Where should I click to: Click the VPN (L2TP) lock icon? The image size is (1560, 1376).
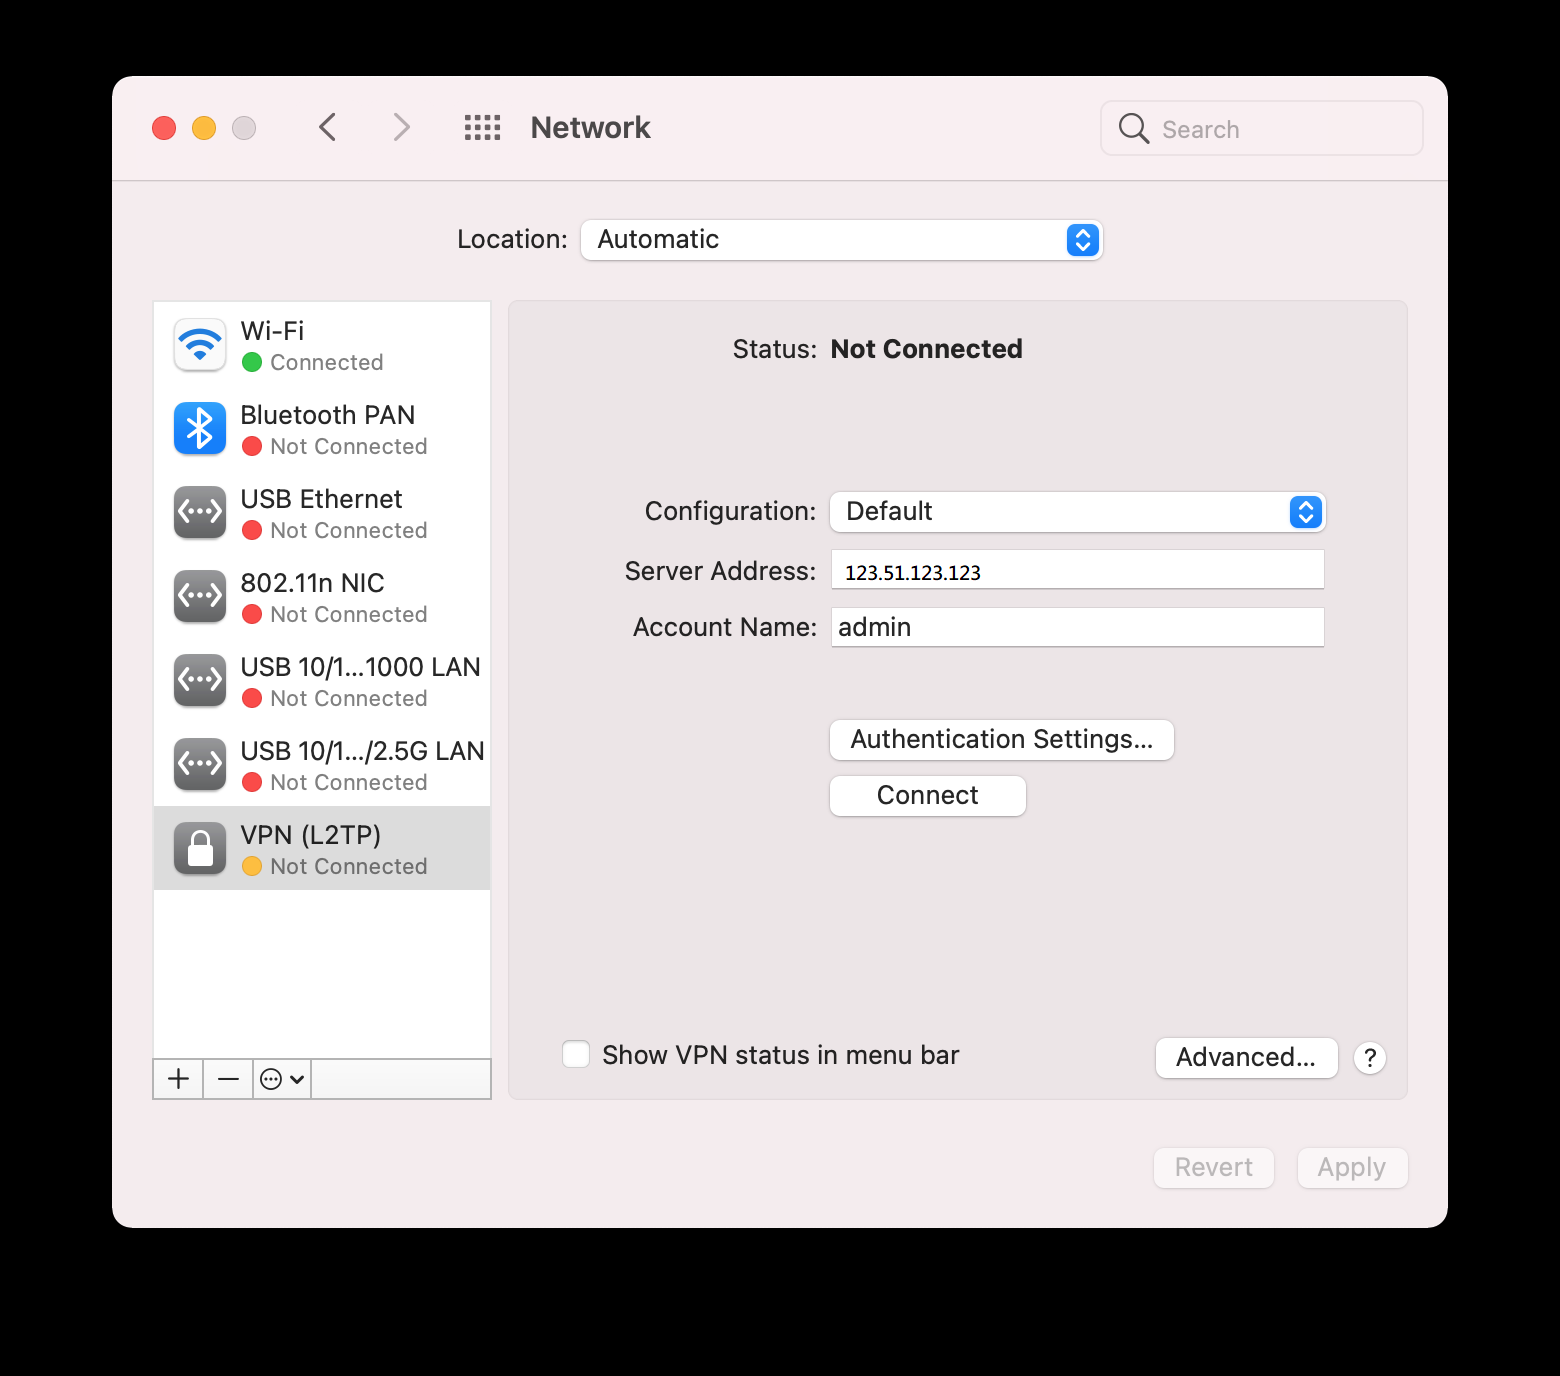click(200, 849)
